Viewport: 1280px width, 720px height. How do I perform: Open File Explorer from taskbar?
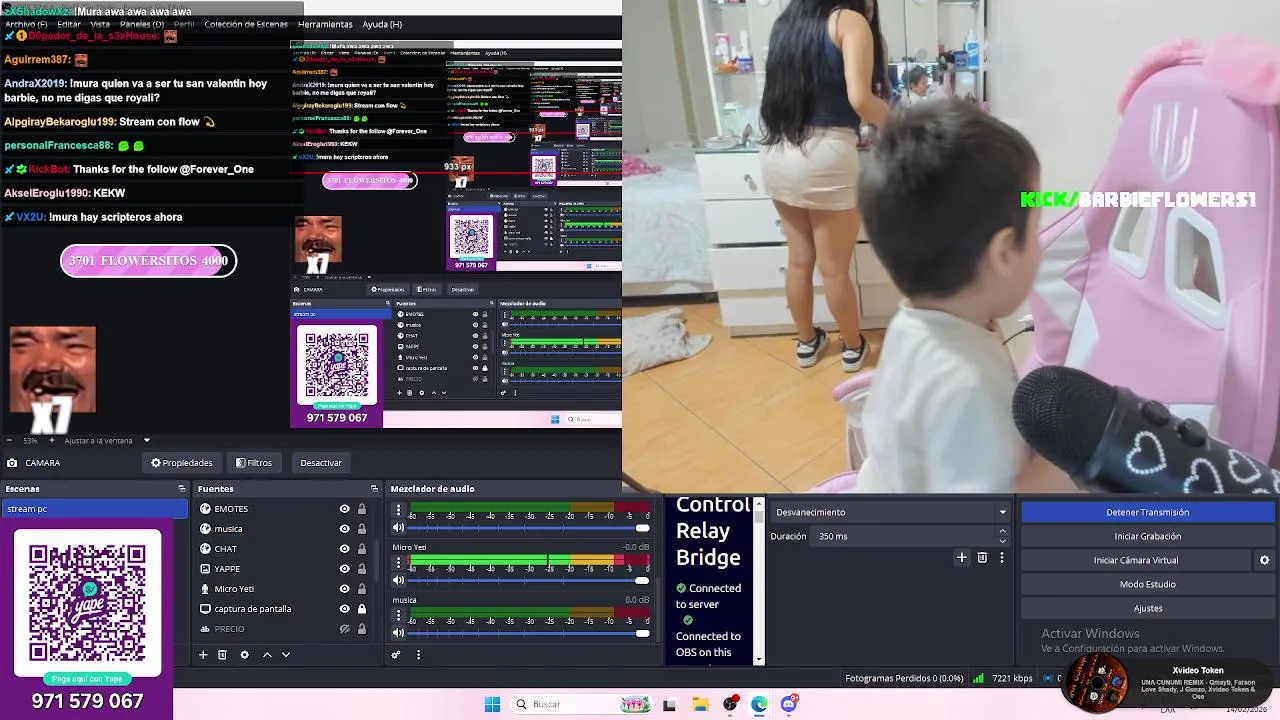click(700, 704)
